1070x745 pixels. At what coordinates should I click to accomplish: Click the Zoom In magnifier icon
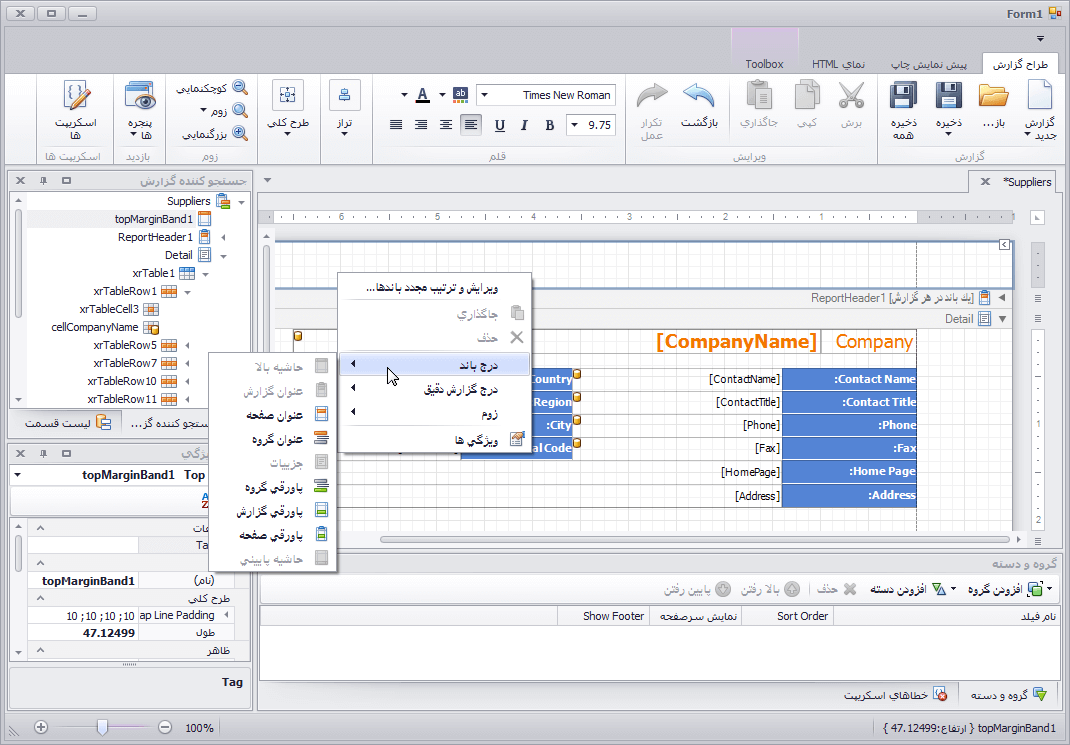pyautogui.click(x=240, y=133)
